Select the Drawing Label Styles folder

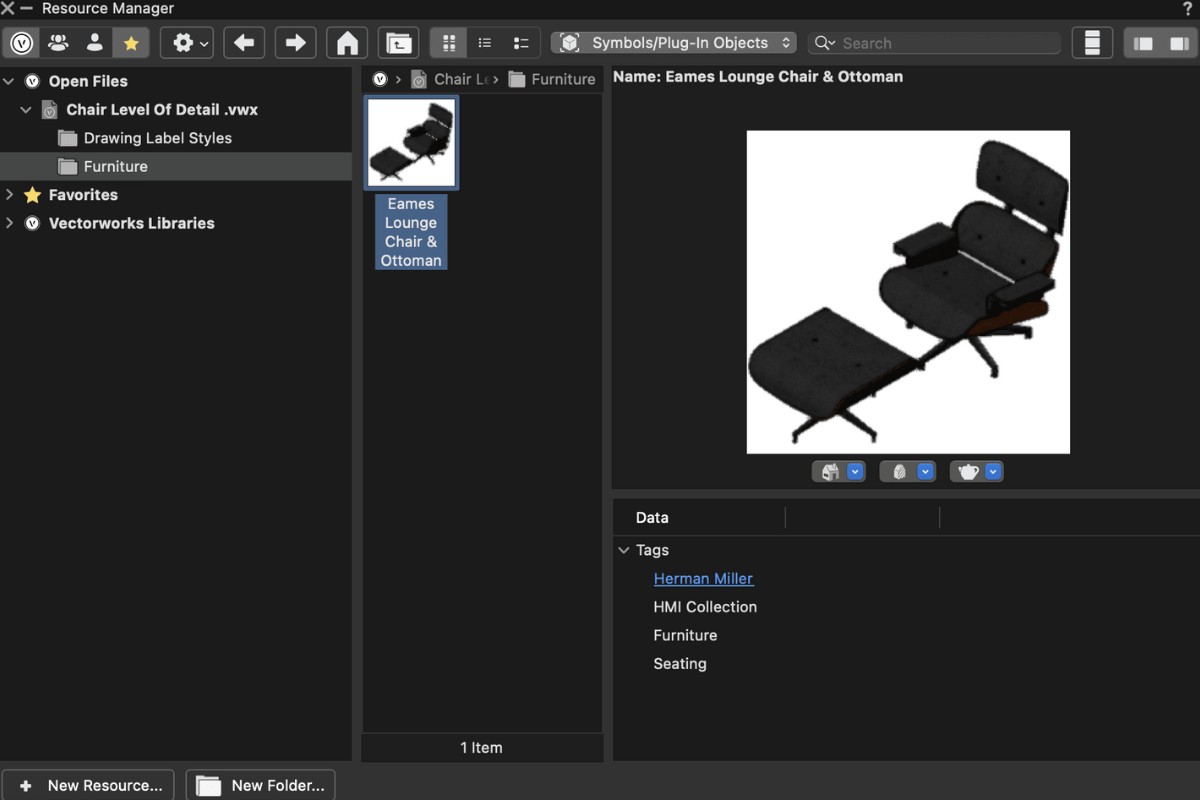tap(157, 138)
